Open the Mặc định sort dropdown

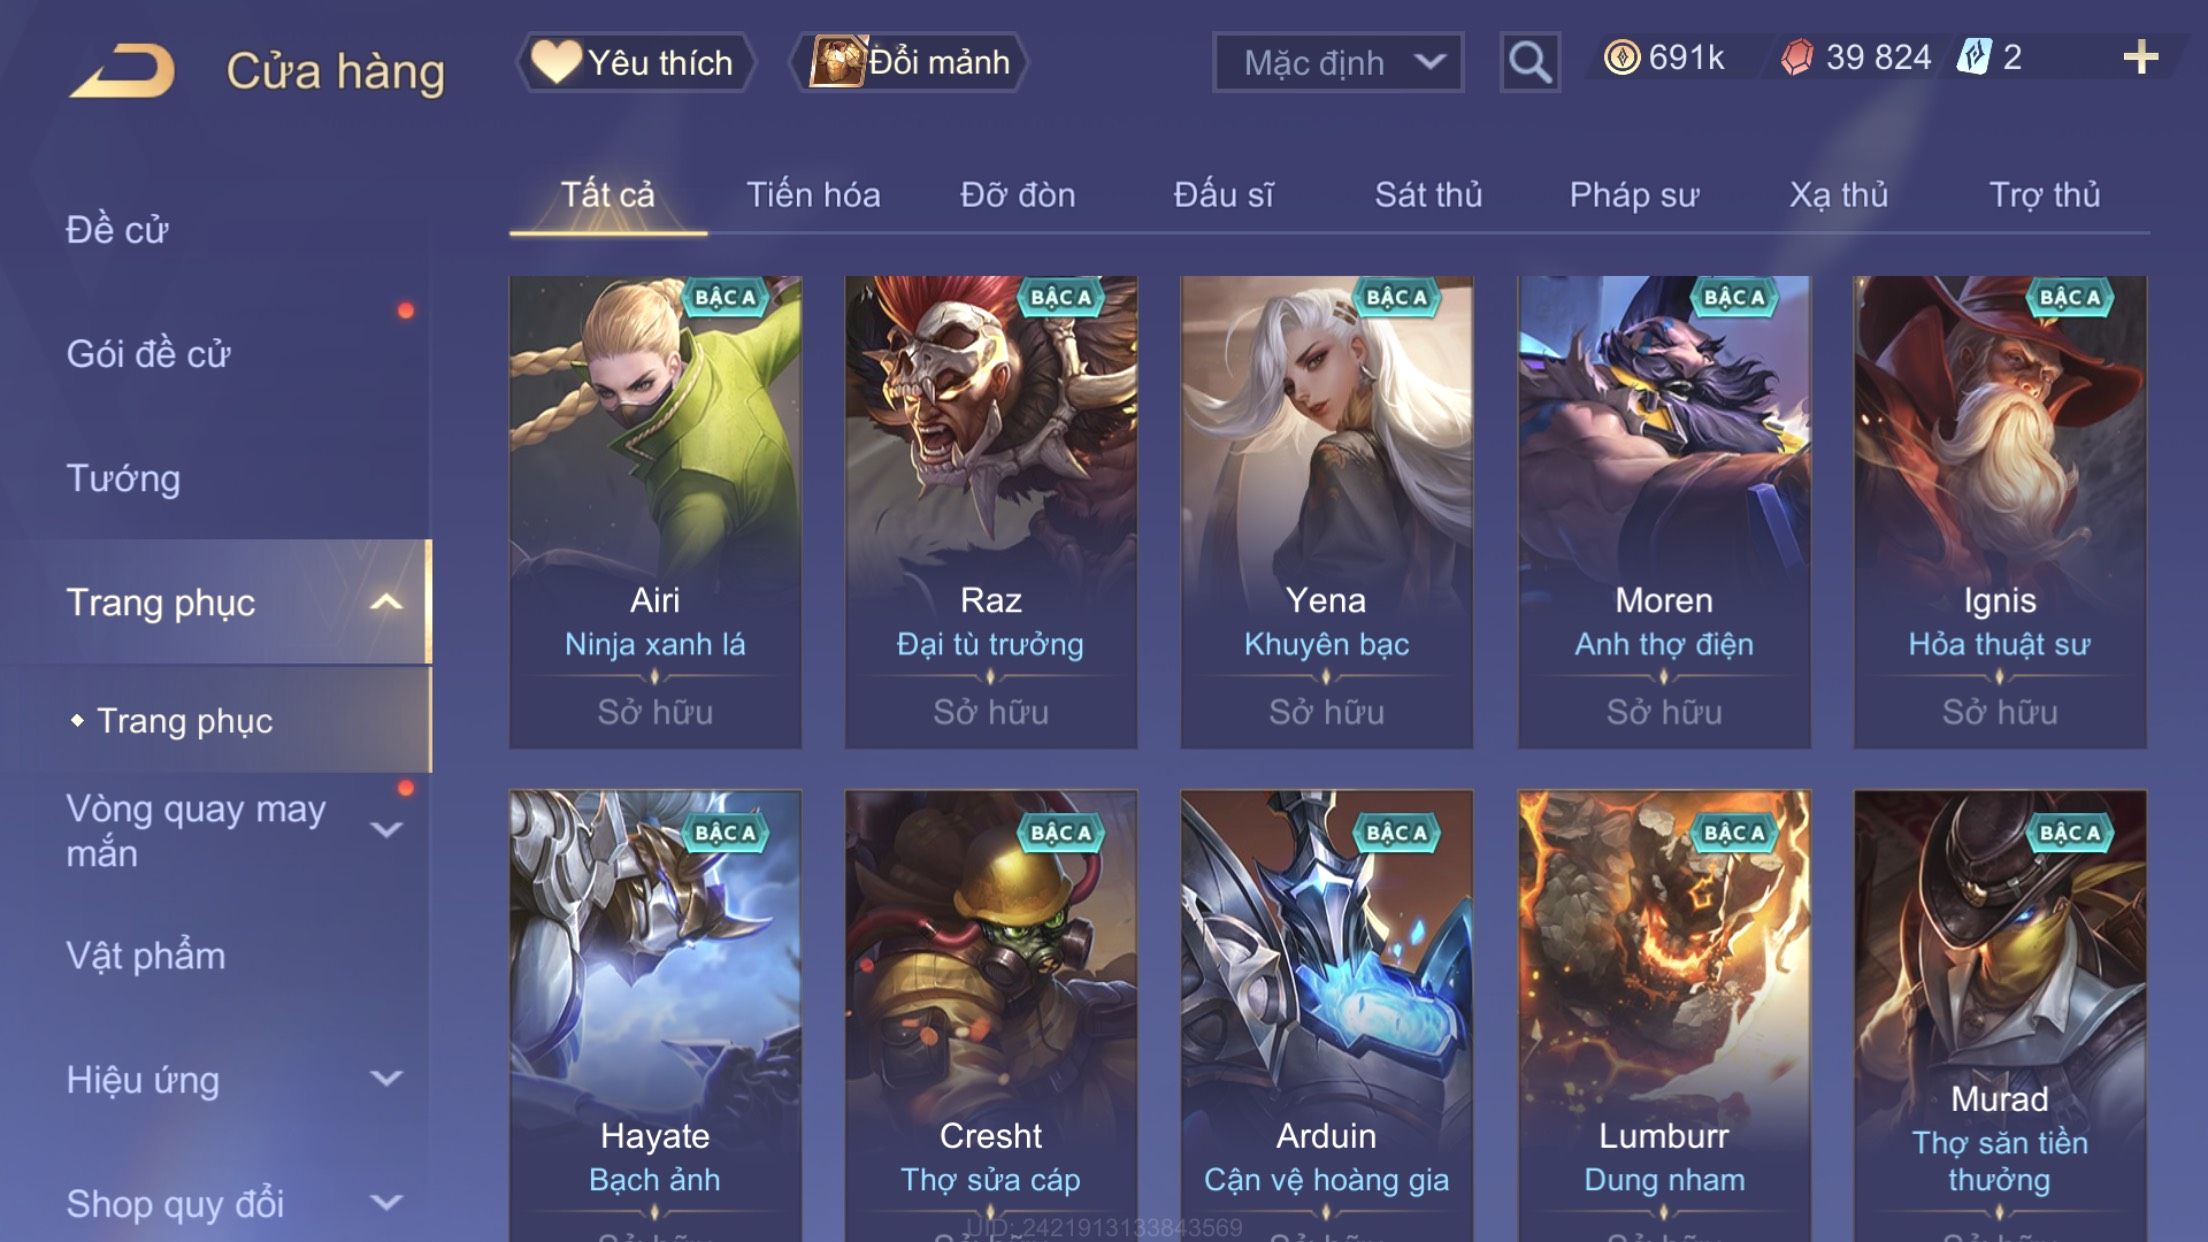click(x=1338, y=62)
